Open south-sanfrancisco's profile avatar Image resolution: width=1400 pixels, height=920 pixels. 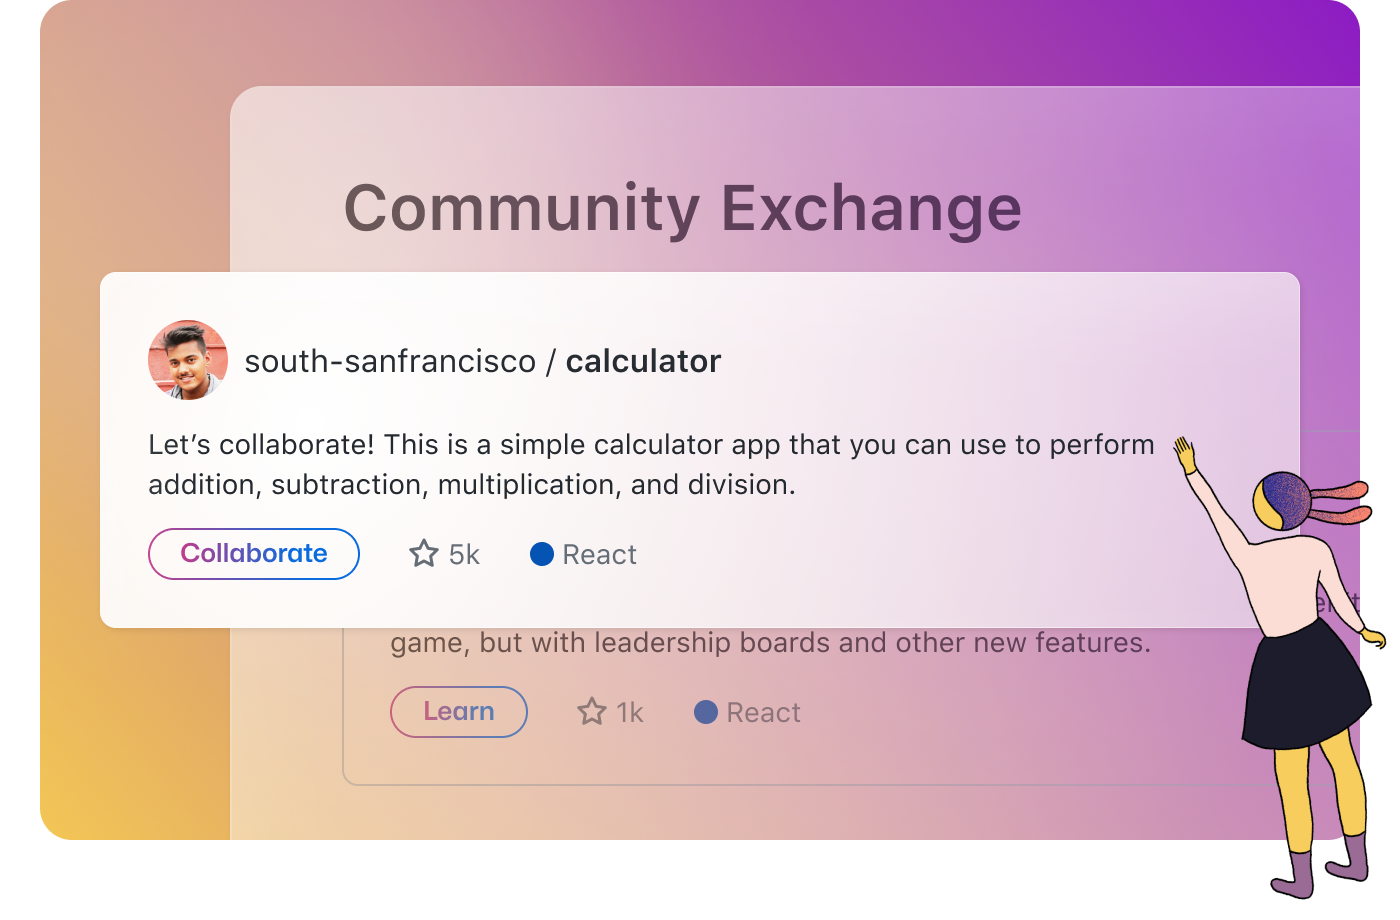[x=187, y=360]
